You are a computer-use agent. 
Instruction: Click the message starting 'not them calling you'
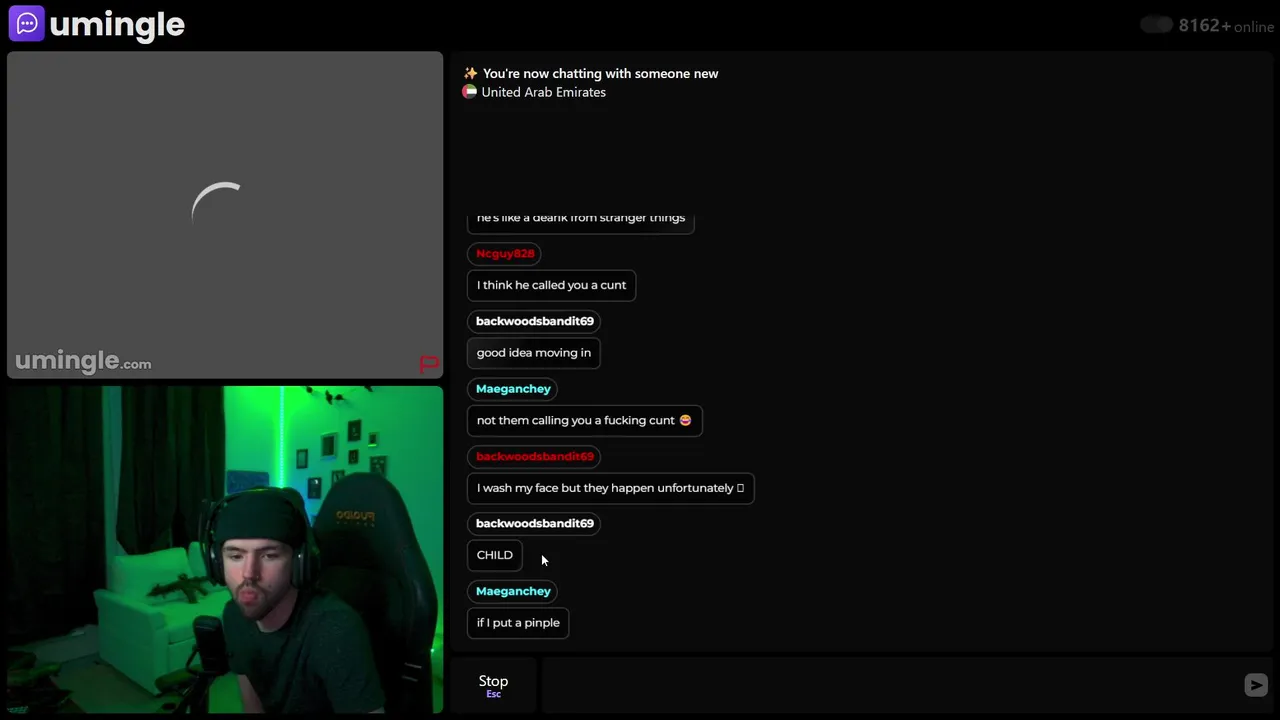tap(584, 420)
